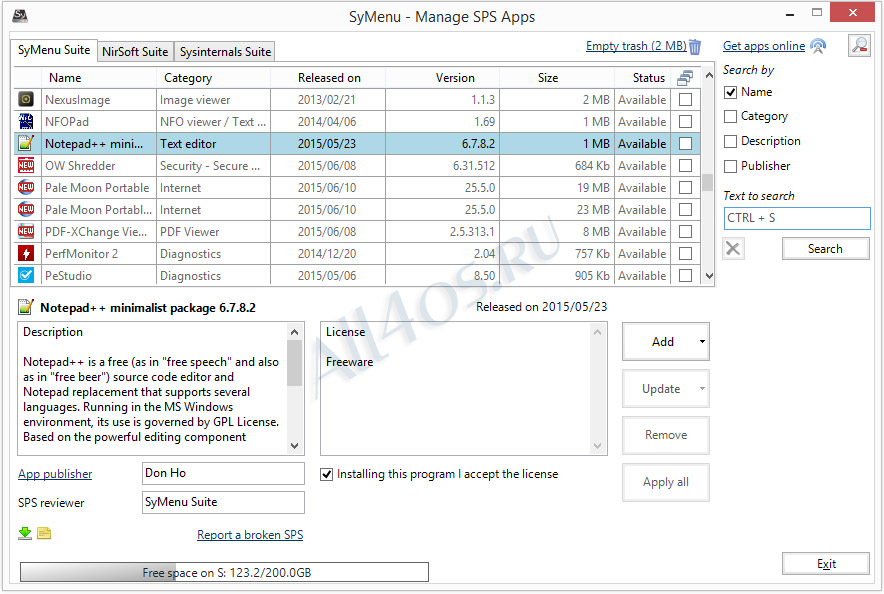Click the trash bin icon
The width and height of the screenshot is (884, 594).
pos(695,47)
